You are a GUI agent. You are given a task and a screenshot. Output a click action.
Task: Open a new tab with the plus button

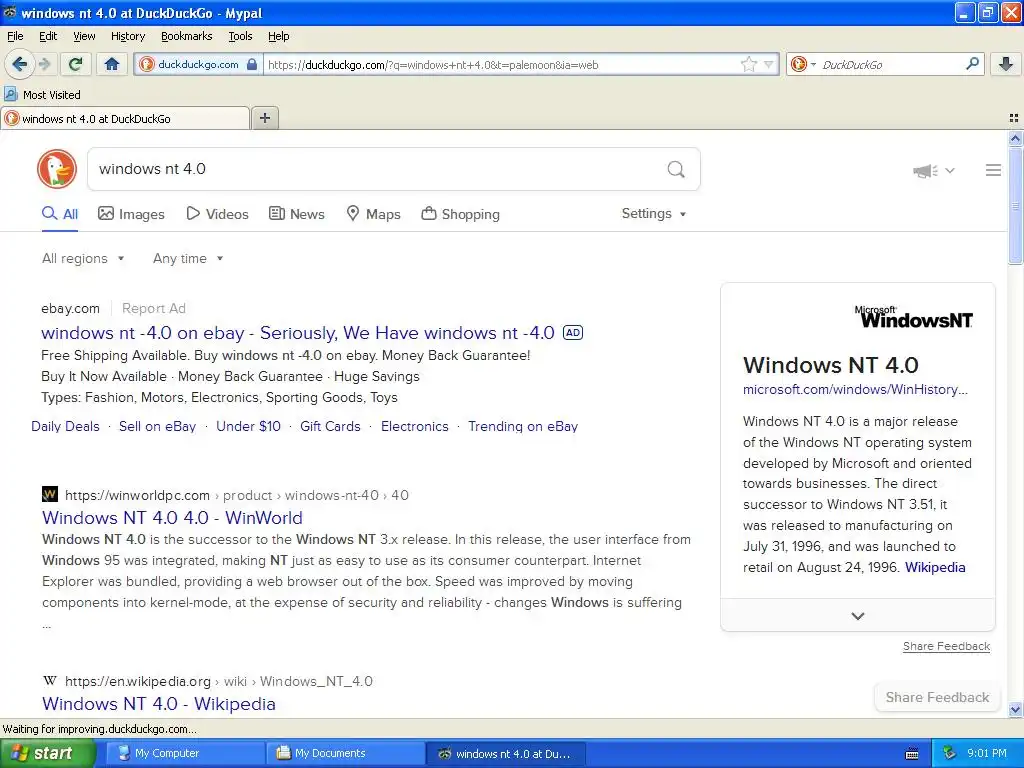coord(265,118)
